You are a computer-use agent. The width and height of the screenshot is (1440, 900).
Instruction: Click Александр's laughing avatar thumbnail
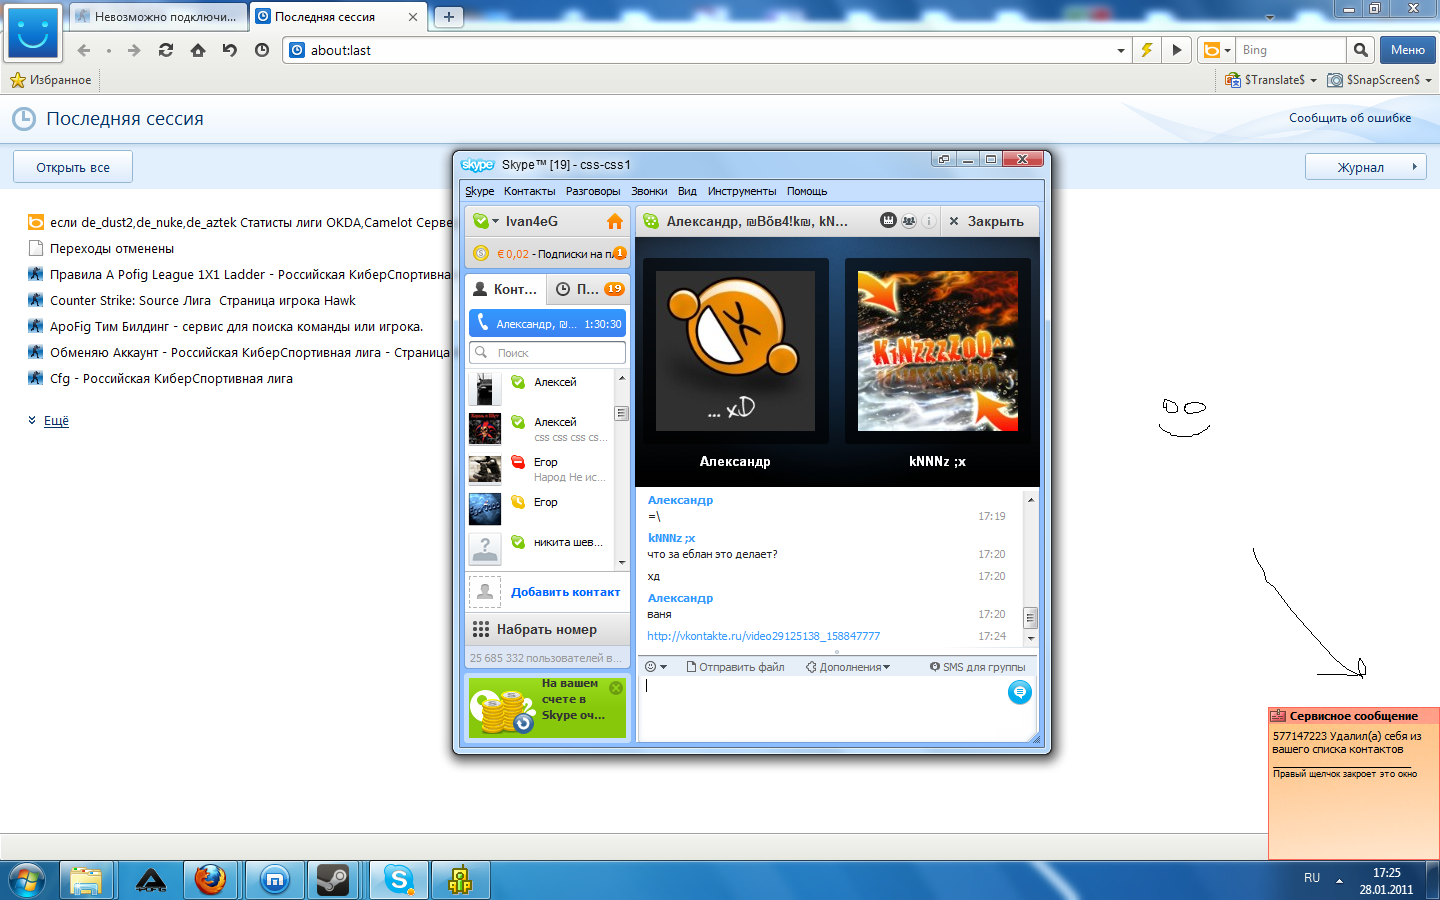(x=735, y=350)
